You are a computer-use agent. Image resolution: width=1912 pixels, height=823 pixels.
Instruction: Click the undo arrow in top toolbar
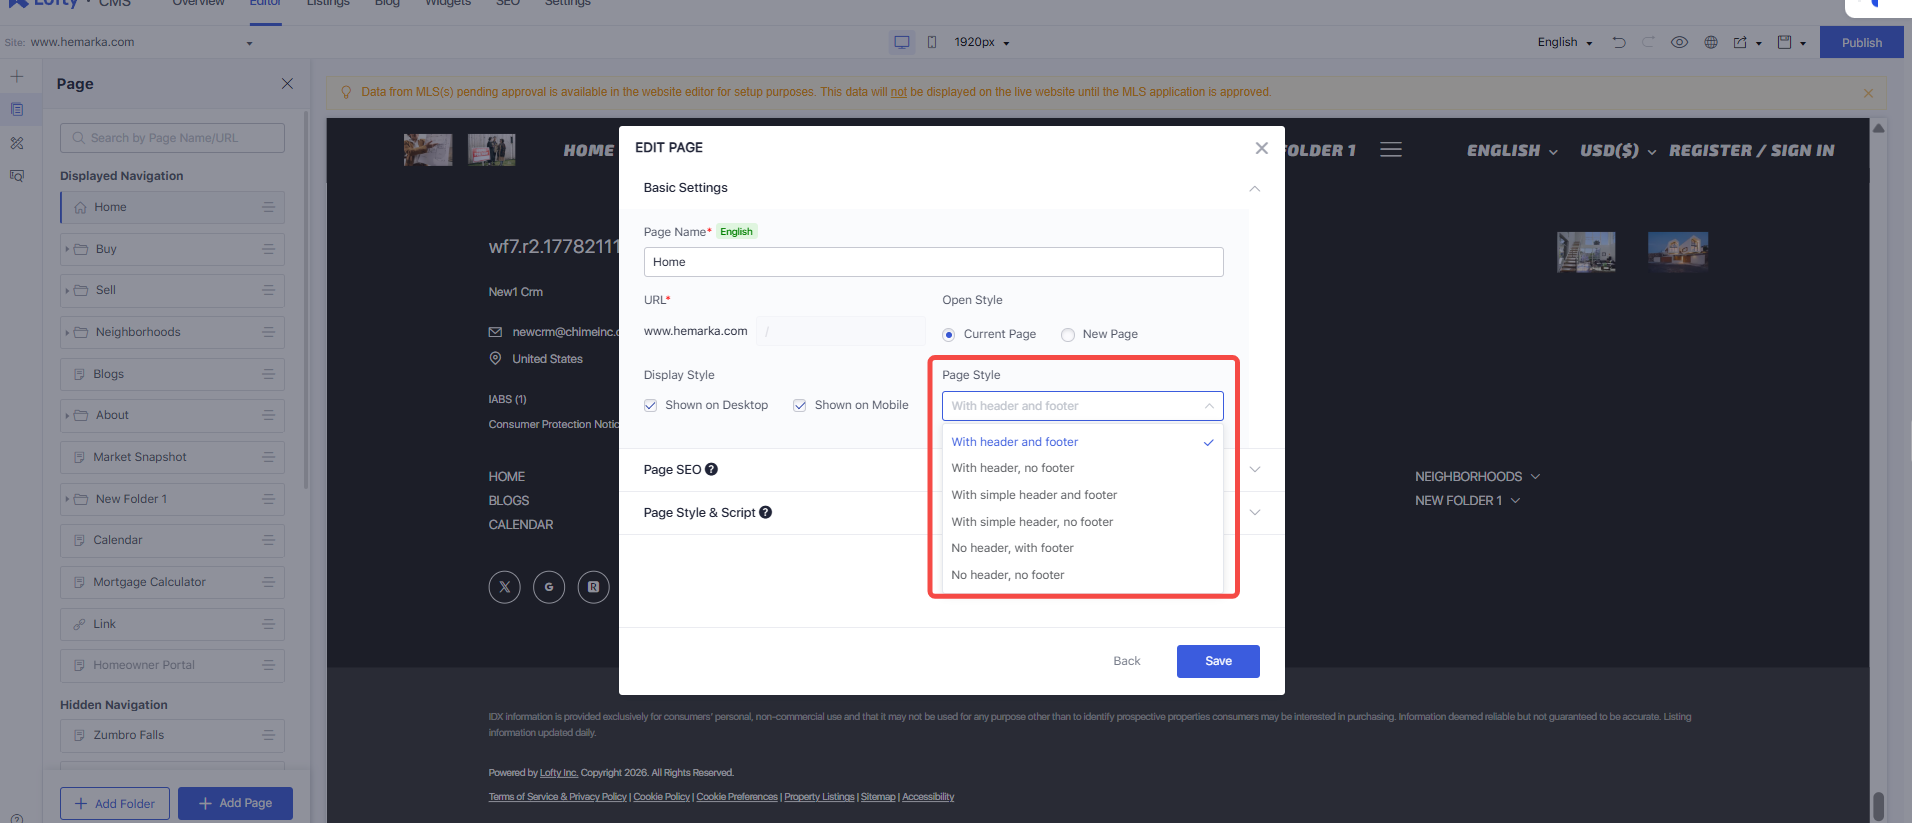(1619, 42)
